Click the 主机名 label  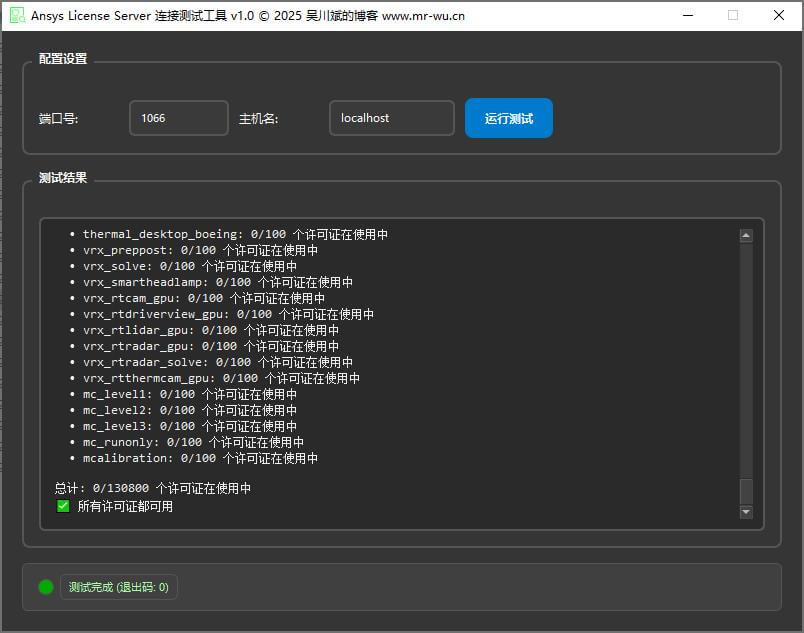258,118
